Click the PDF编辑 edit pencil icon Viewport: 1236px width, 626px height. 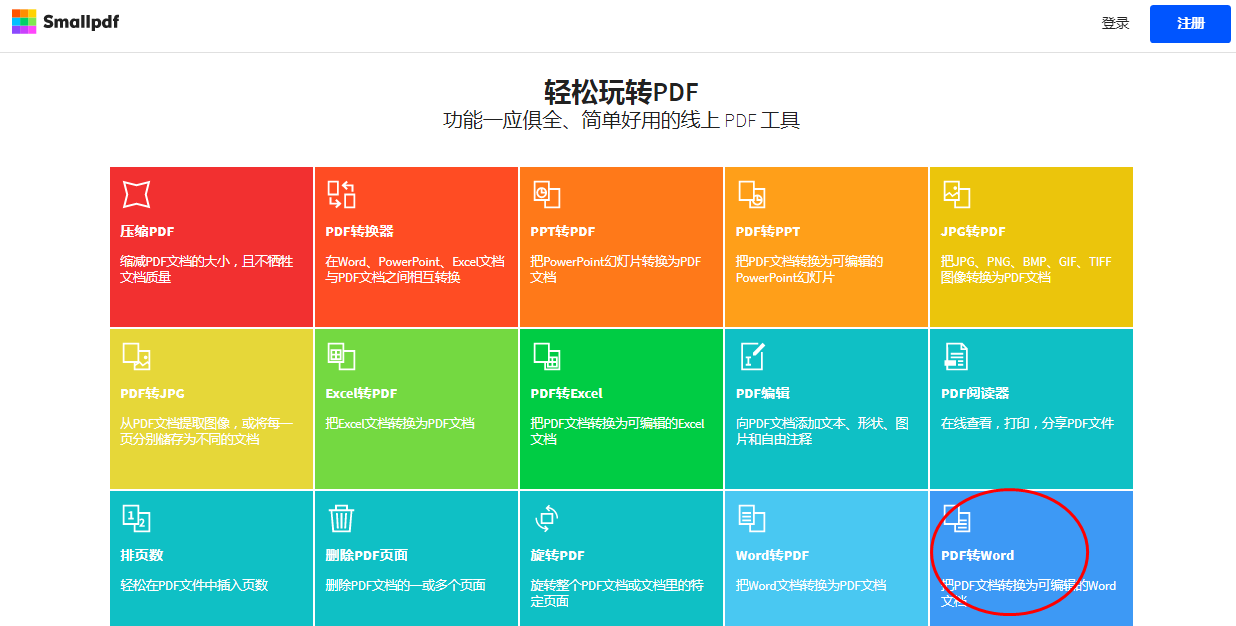click(x=751, y=356)
